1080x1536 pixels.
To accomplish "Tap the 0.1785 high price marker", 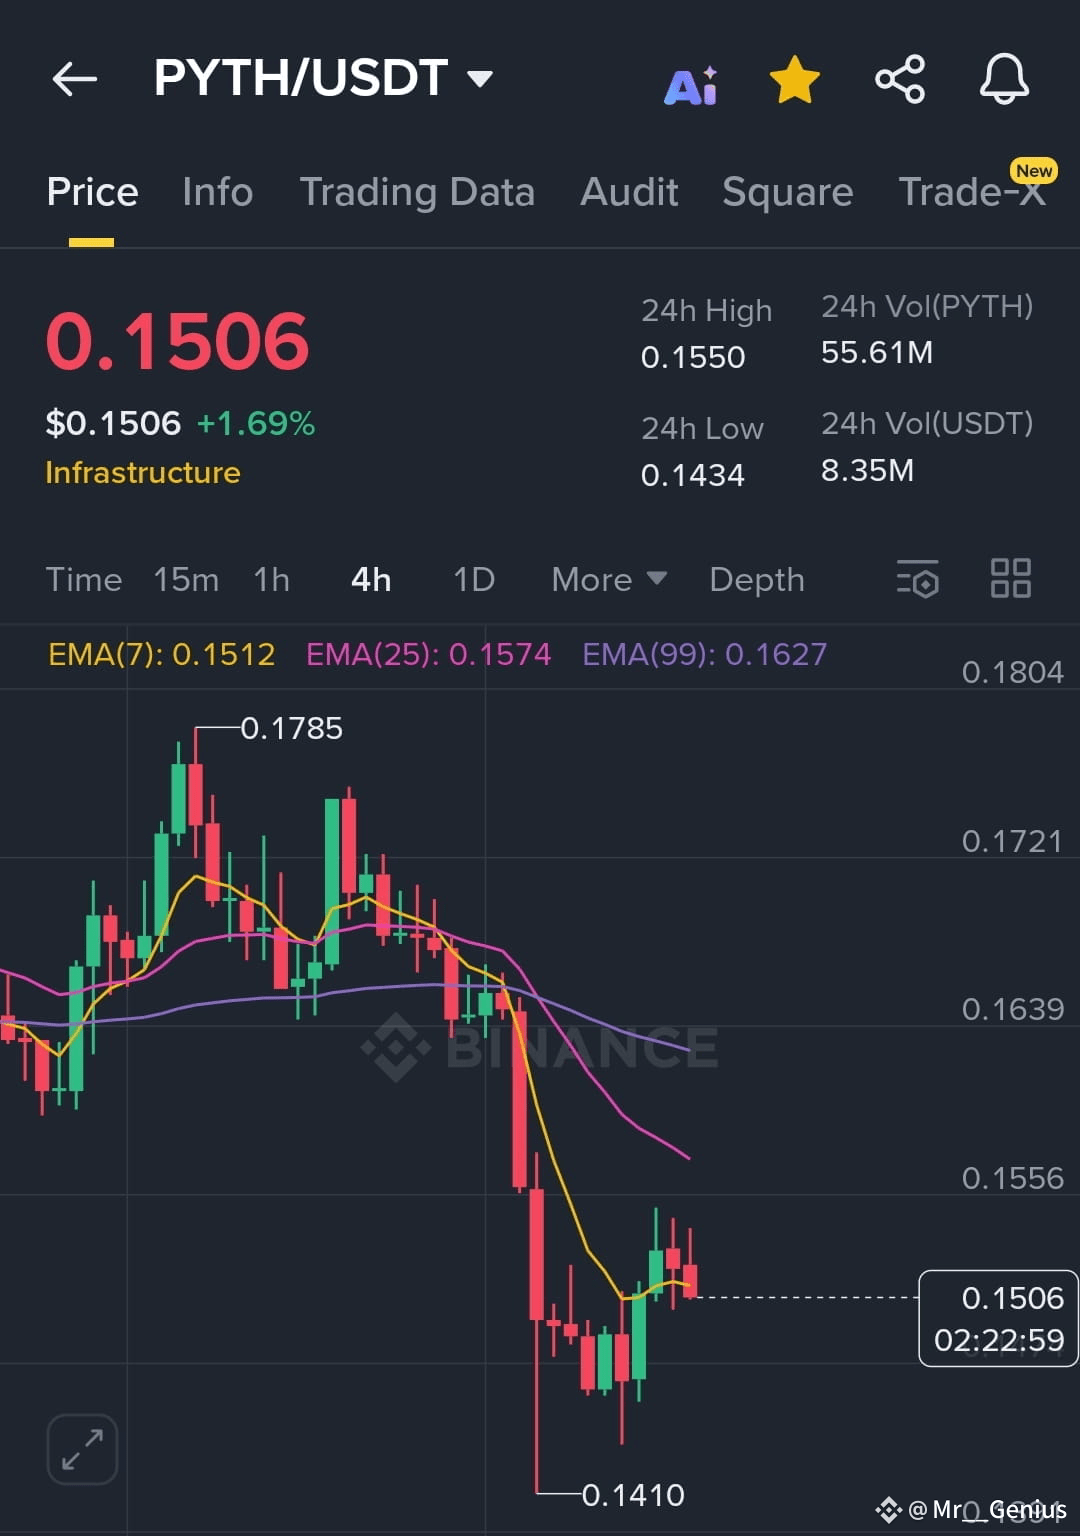I will 291,728.
